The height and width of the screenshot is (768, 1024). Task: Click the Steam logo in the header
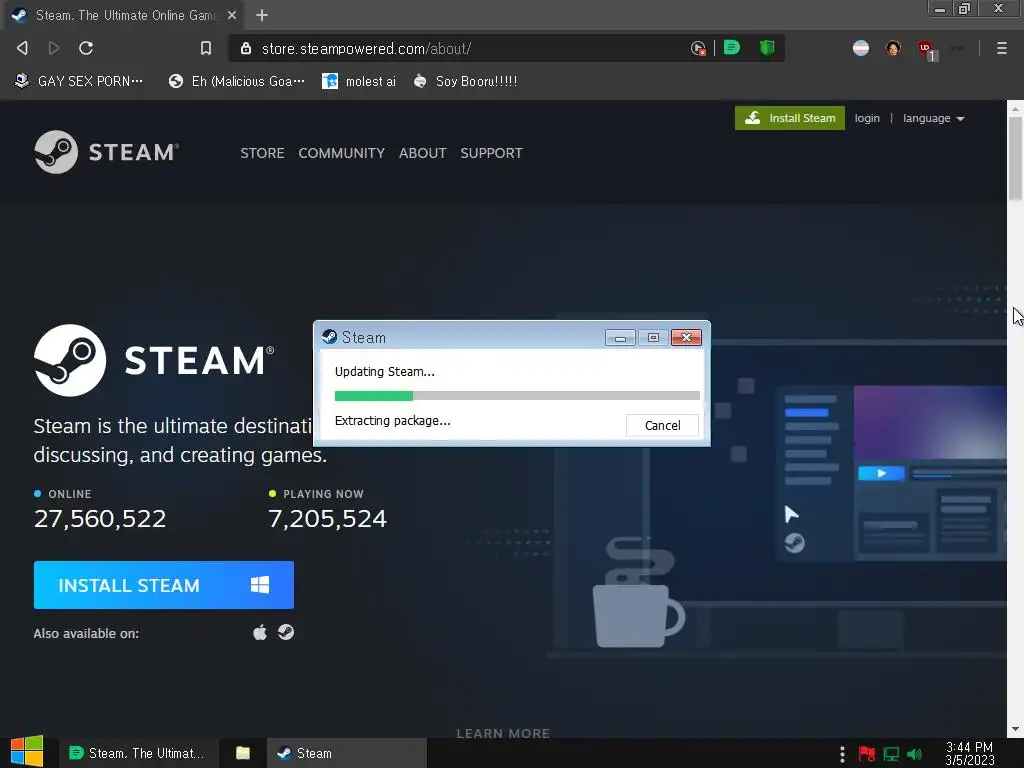[x=106, y=152]
